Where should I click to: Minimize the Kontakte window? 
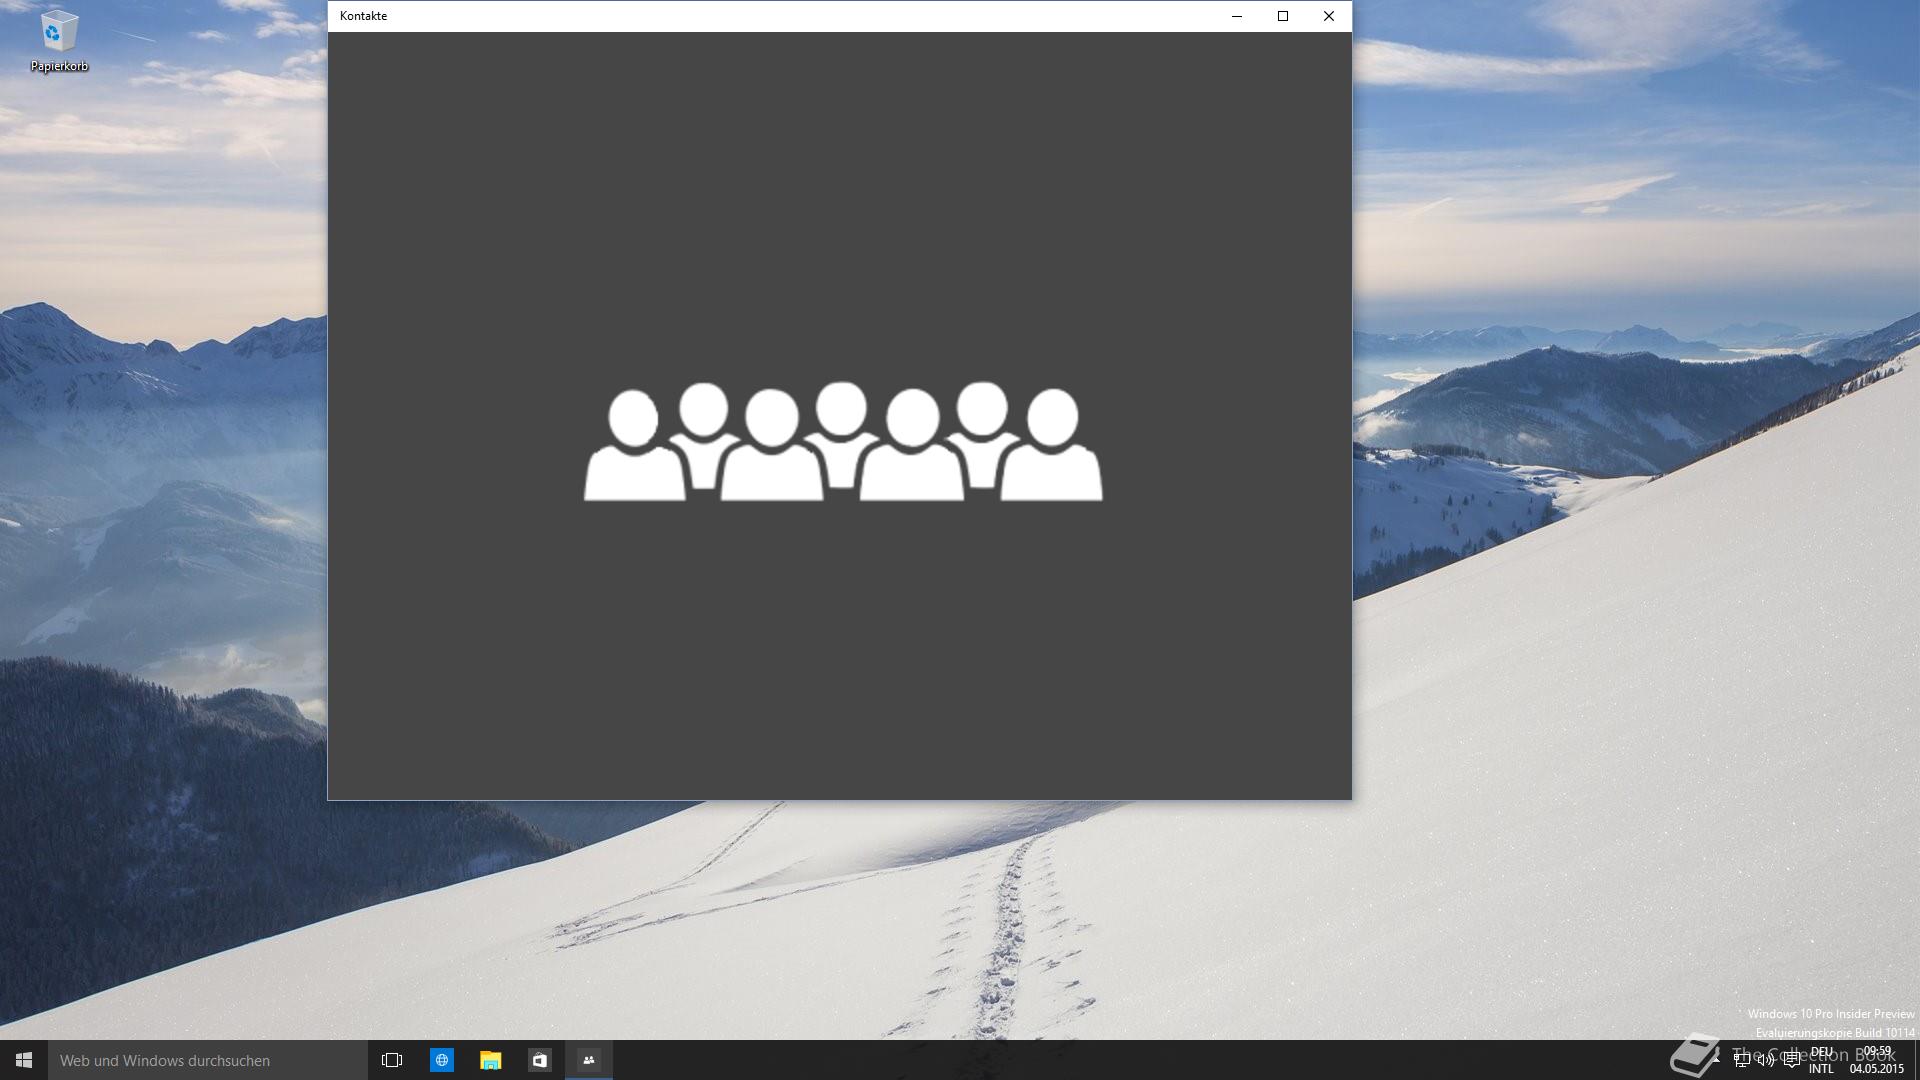(1237, 16)
